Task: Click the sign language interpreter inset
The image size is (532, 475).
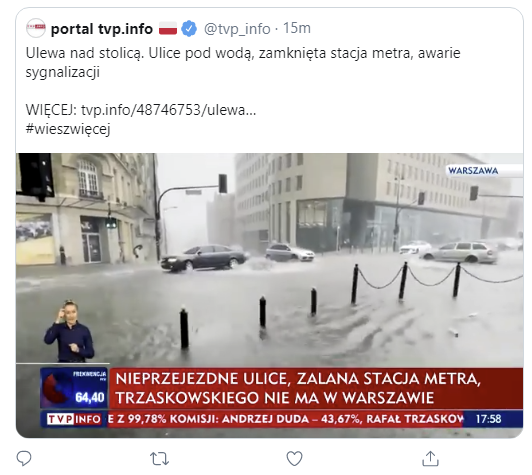Action: coord(69,331)
